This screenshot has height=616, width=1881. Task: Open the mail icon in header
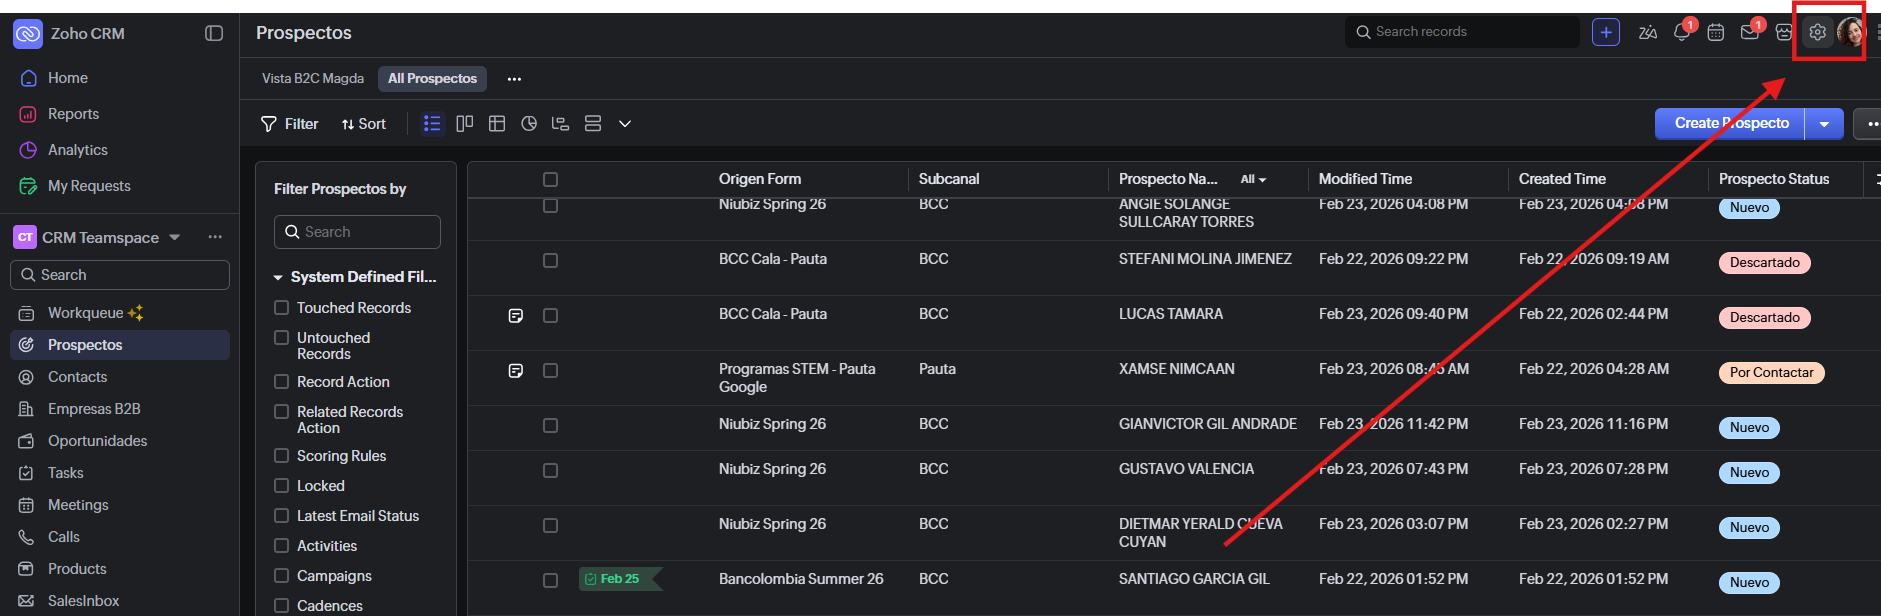point(1750,33)
